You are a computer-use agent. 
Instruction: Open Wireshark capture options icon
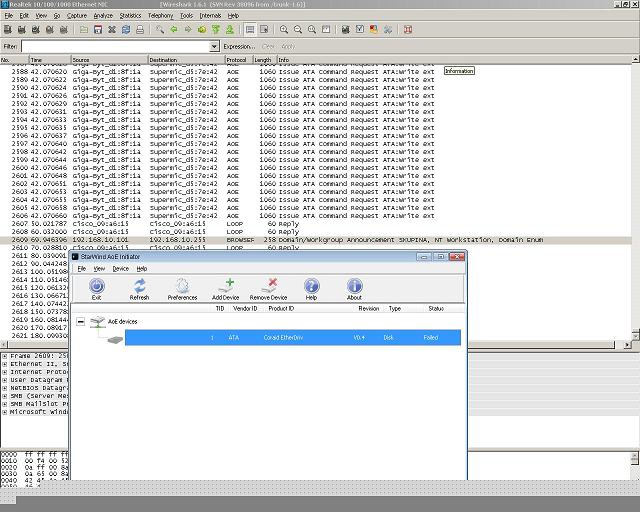tap(22, 29)
